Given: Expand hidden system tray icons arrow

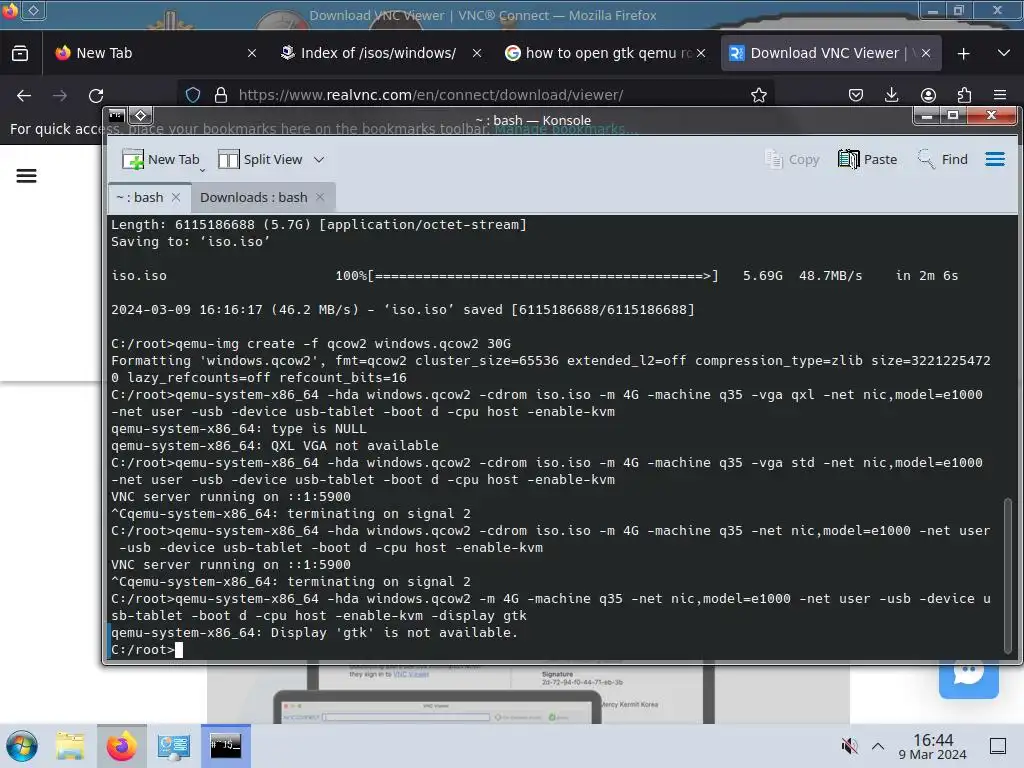Looking at the screenshot, I should coord(878,746).
